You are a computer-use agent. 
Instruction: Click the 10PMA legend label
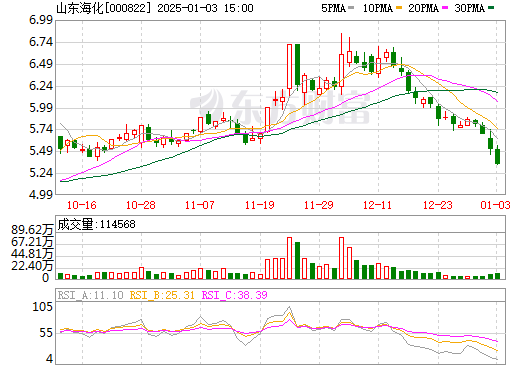(x=378, y=8)
